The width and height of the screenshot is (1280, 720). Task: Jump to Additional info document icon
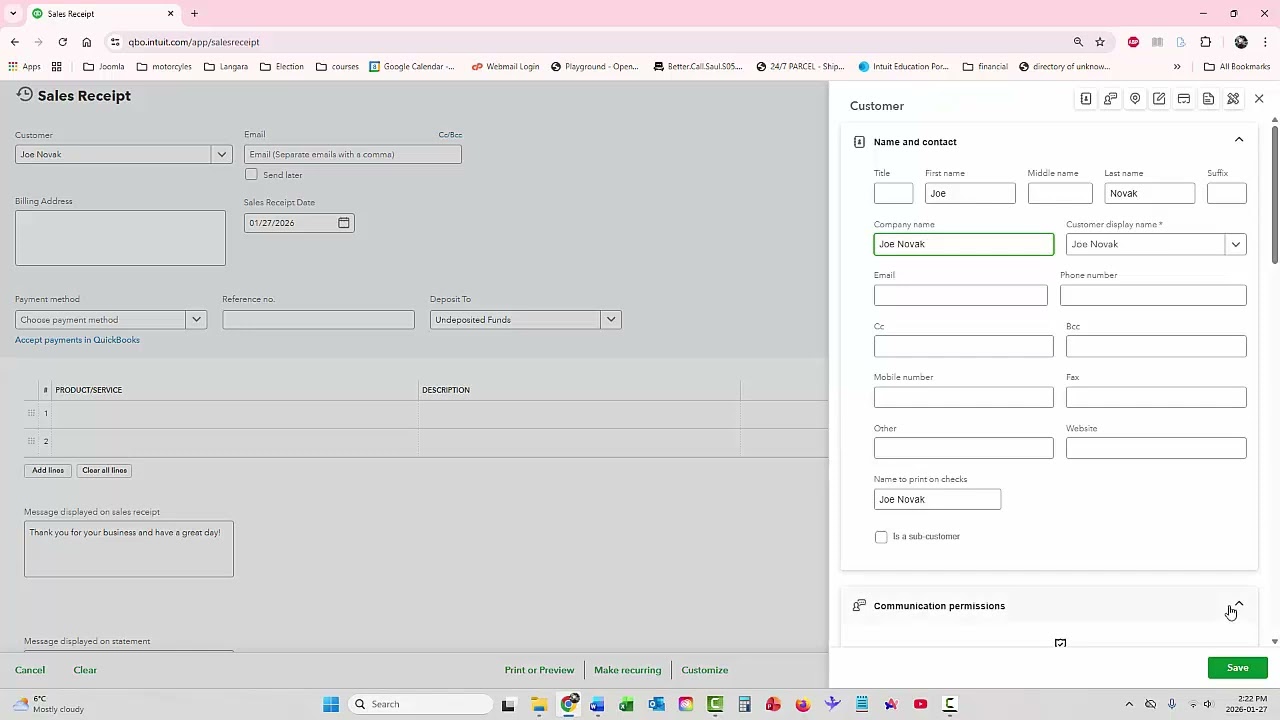coord(1208,99)
